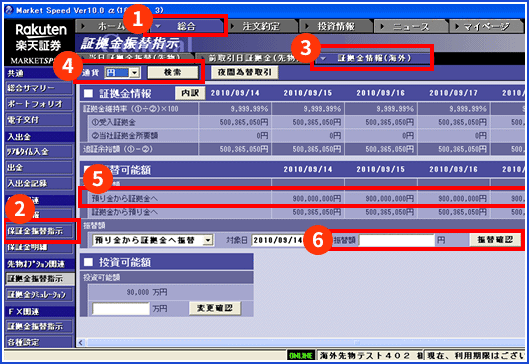Image resolution: width=529 pixels, height=364 pixels.
Task: Open 出金 in the sidebar
Action: point(39,168)
